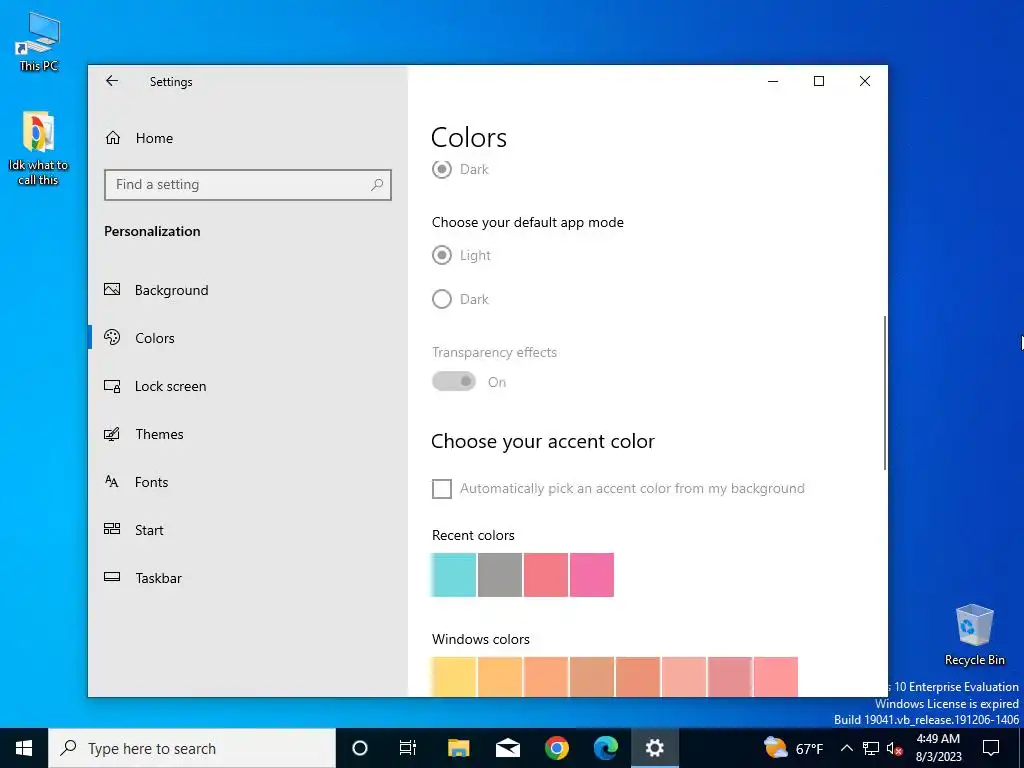Click the back arrow in Settings
The image size is (1024, 768).
(112, 81)
